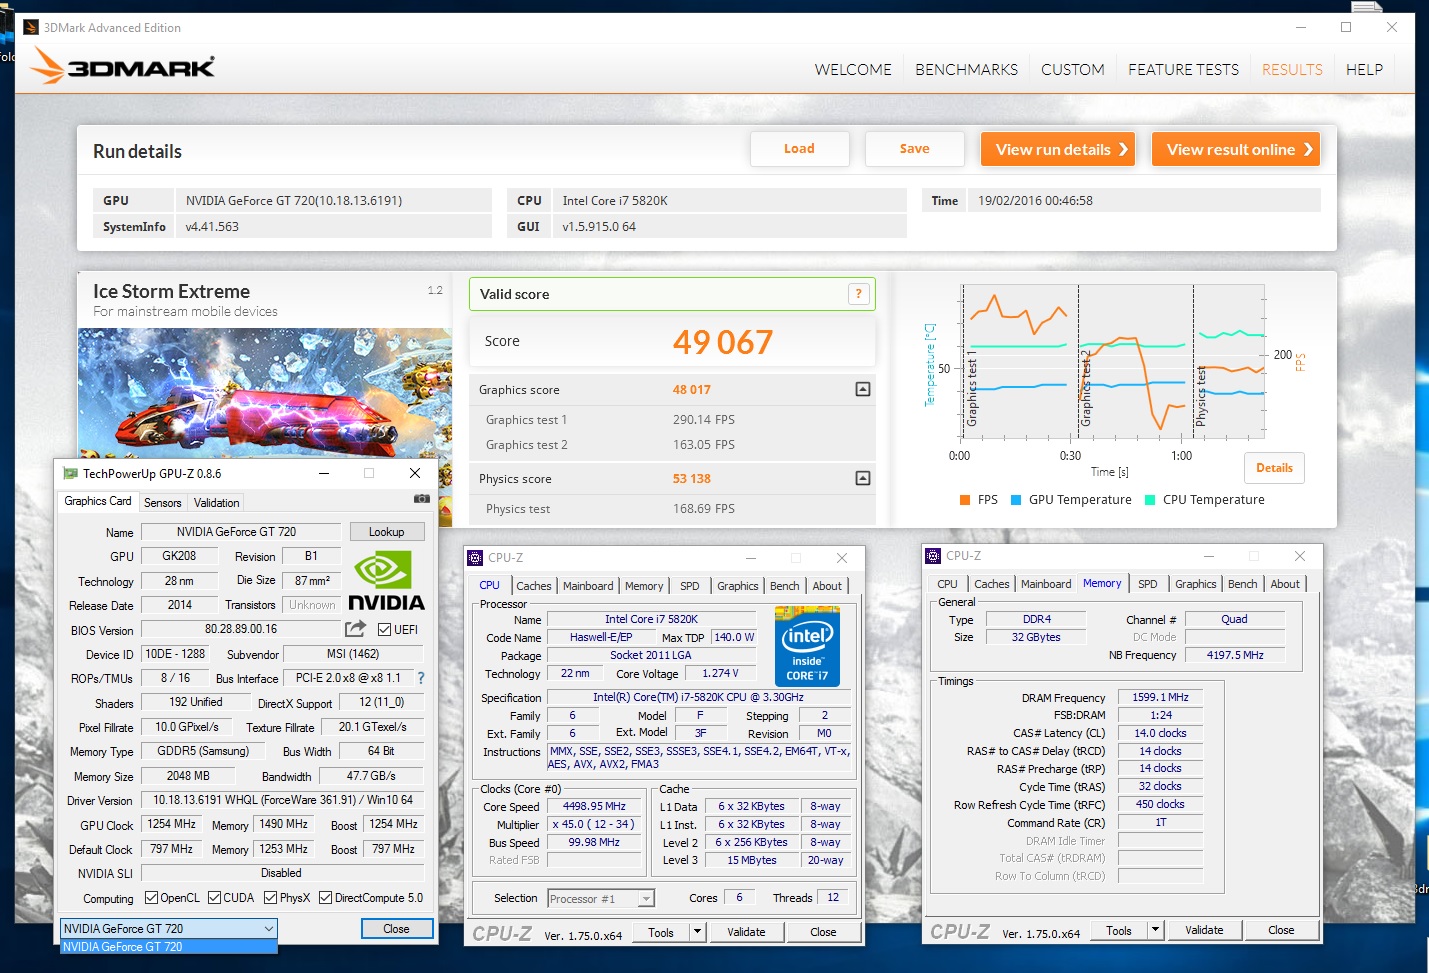Click the NVIDIA logo in GPU-Z
Image resolution: width=1429 pixels, height=973 pixels.
coord(386,581)
